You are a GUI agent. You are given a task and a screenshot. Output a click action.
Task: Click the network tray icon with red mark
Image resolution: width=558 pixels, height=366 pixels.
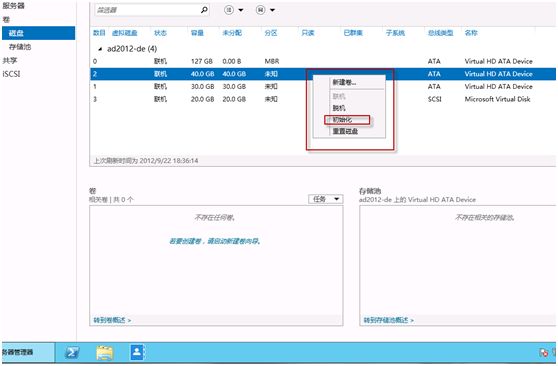pyautogui.click(x=543, y=352)
